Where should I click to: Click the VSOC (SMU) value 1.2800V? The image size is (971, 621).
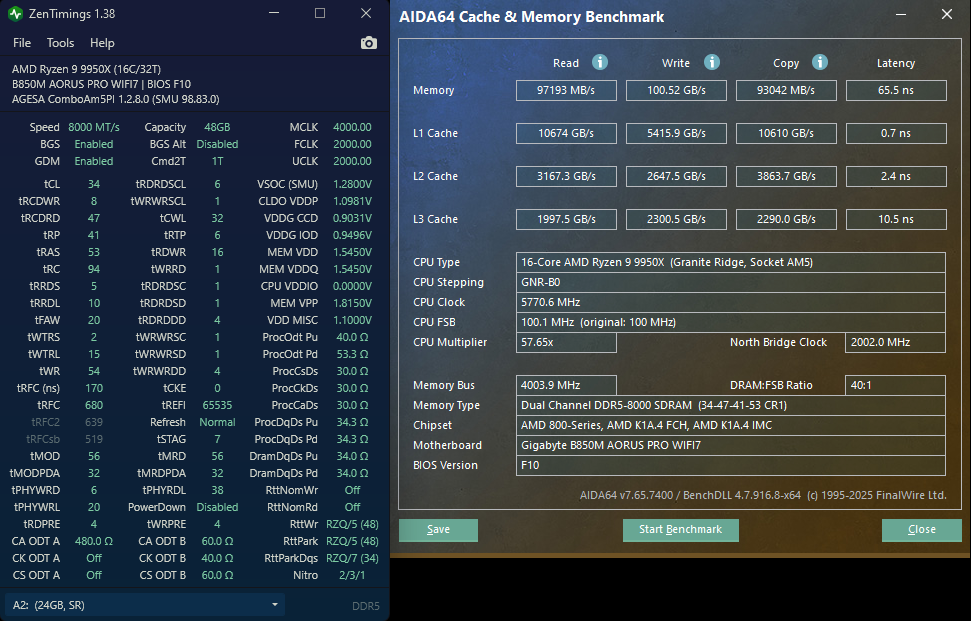pyautogui.click(x=352, y=184)
